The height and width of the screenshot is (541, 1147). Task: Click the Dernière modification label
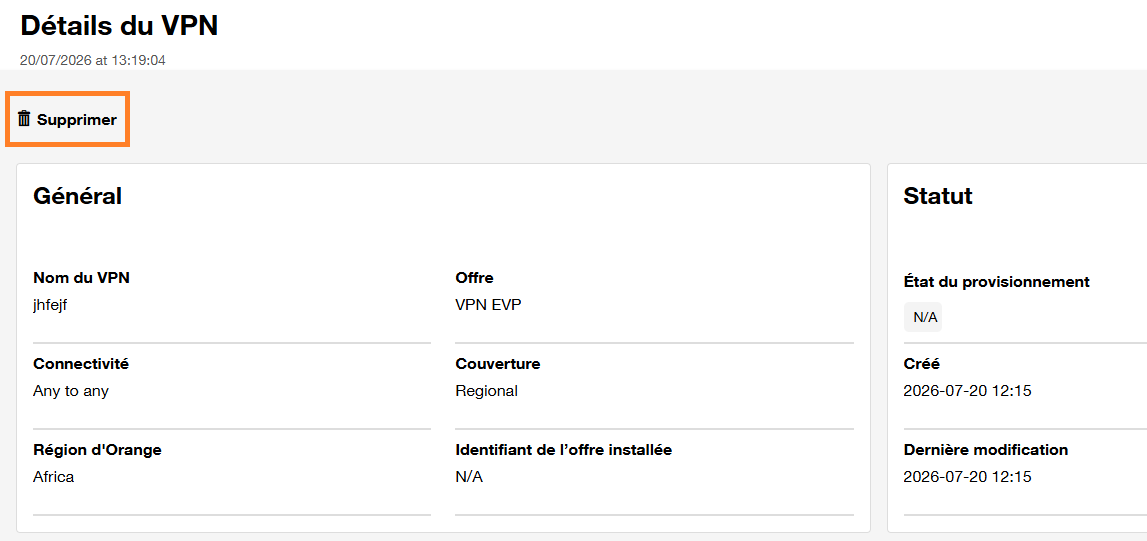point(985,450)
